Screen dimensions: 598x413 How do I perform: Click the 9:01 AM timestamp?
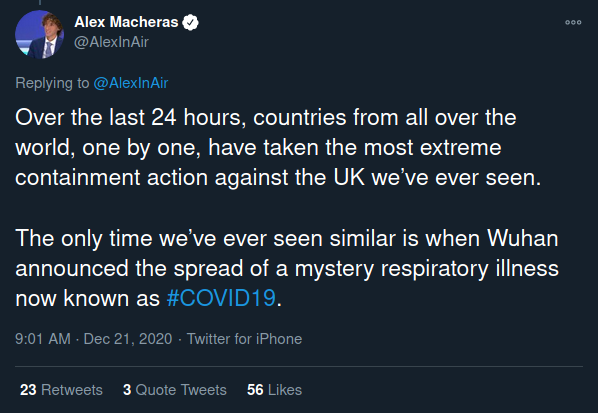(x=43, y=339)
